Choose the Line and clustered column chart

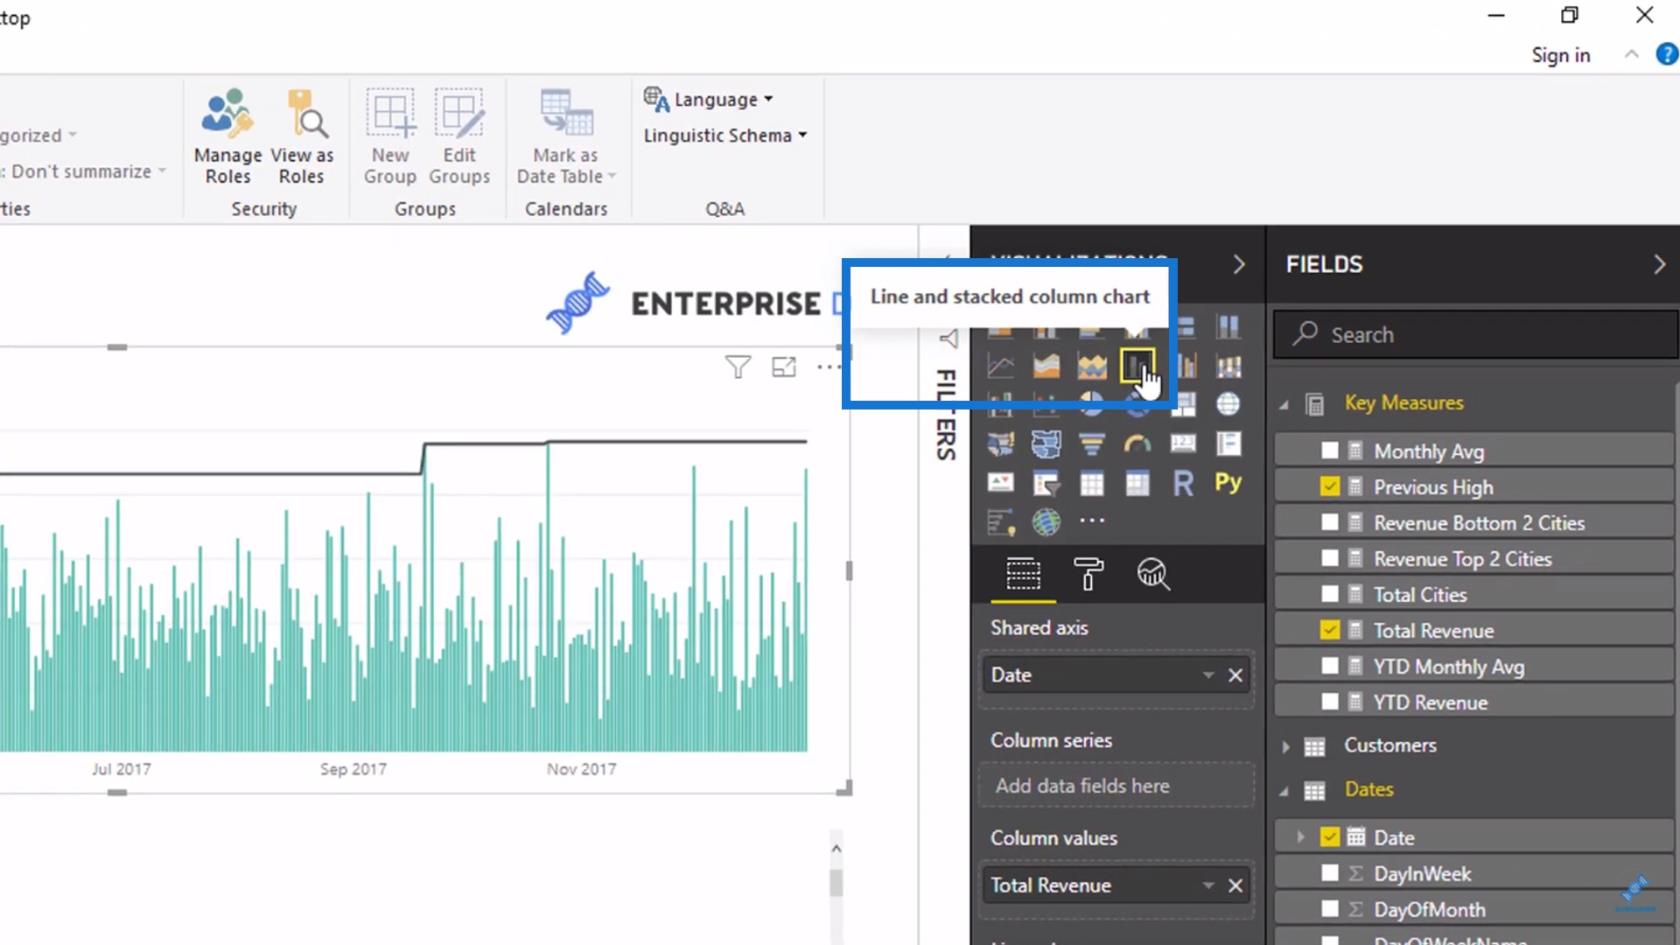(x=1184, y=366)
